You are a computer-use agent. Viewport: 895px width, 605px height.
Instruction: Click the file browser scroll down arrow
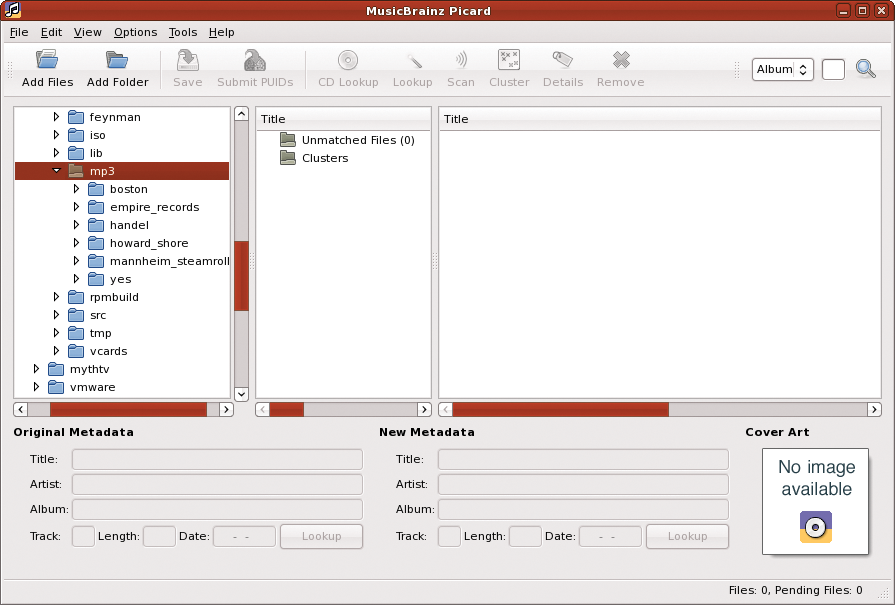[x=241, y=394]
